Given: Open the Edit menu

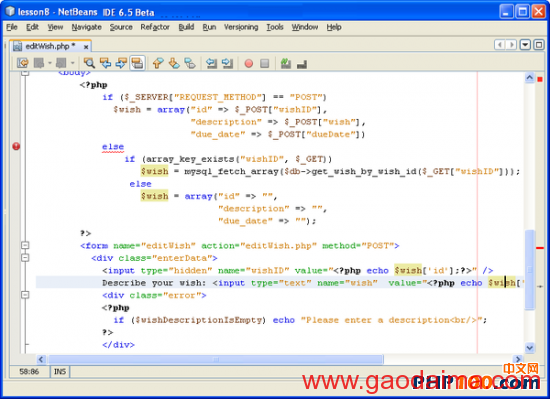Looking at the screenshot, I should click(32, 27).
